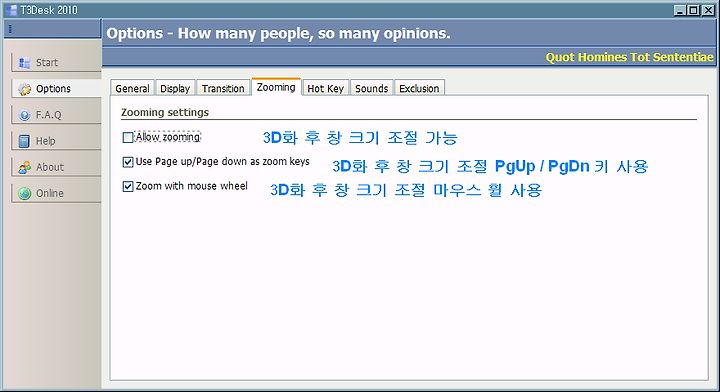The image size is (720, 392).
Task: Go to the Hot Key tab
Action: click(x=326, y=88)
